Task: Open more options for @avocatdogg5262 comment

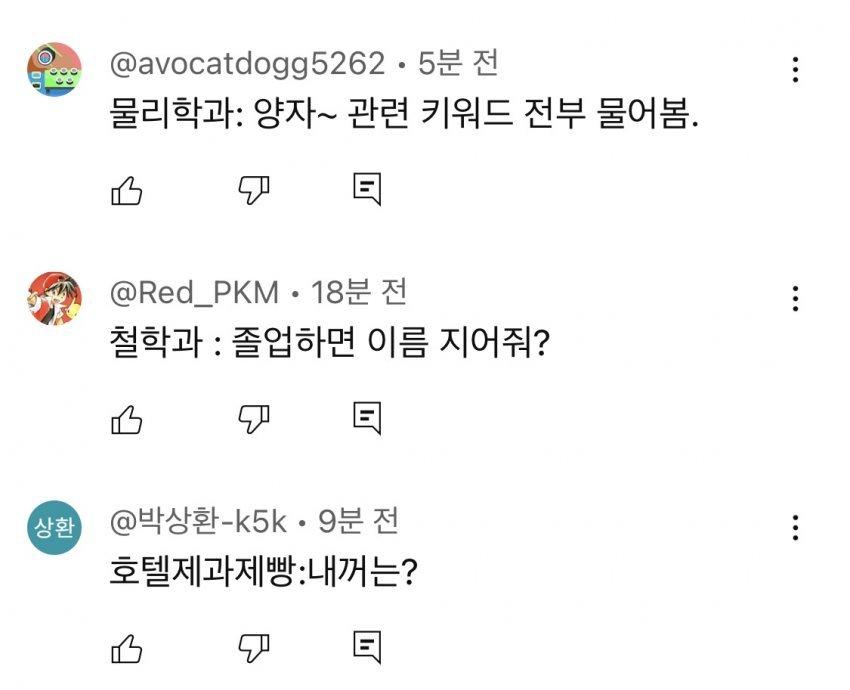Action: pos(795,69)
